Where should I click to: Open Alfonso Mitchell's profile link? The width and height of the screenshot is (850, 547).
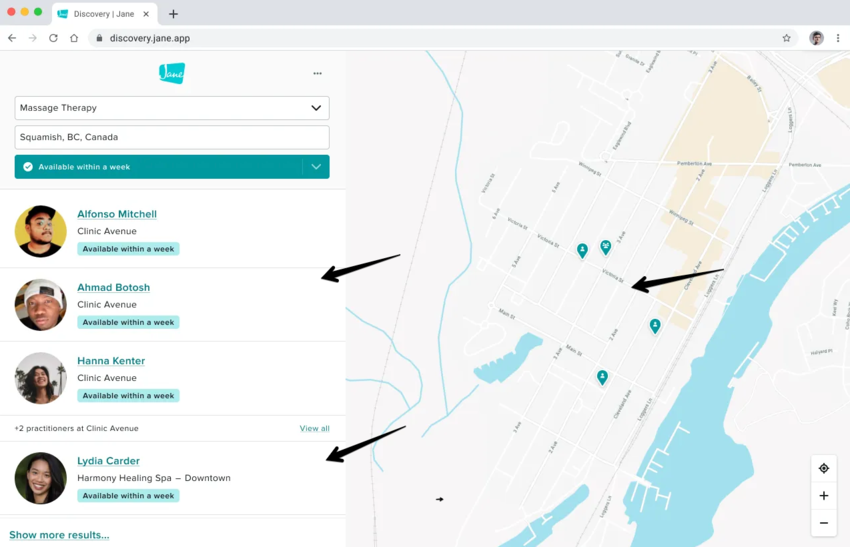117,214
